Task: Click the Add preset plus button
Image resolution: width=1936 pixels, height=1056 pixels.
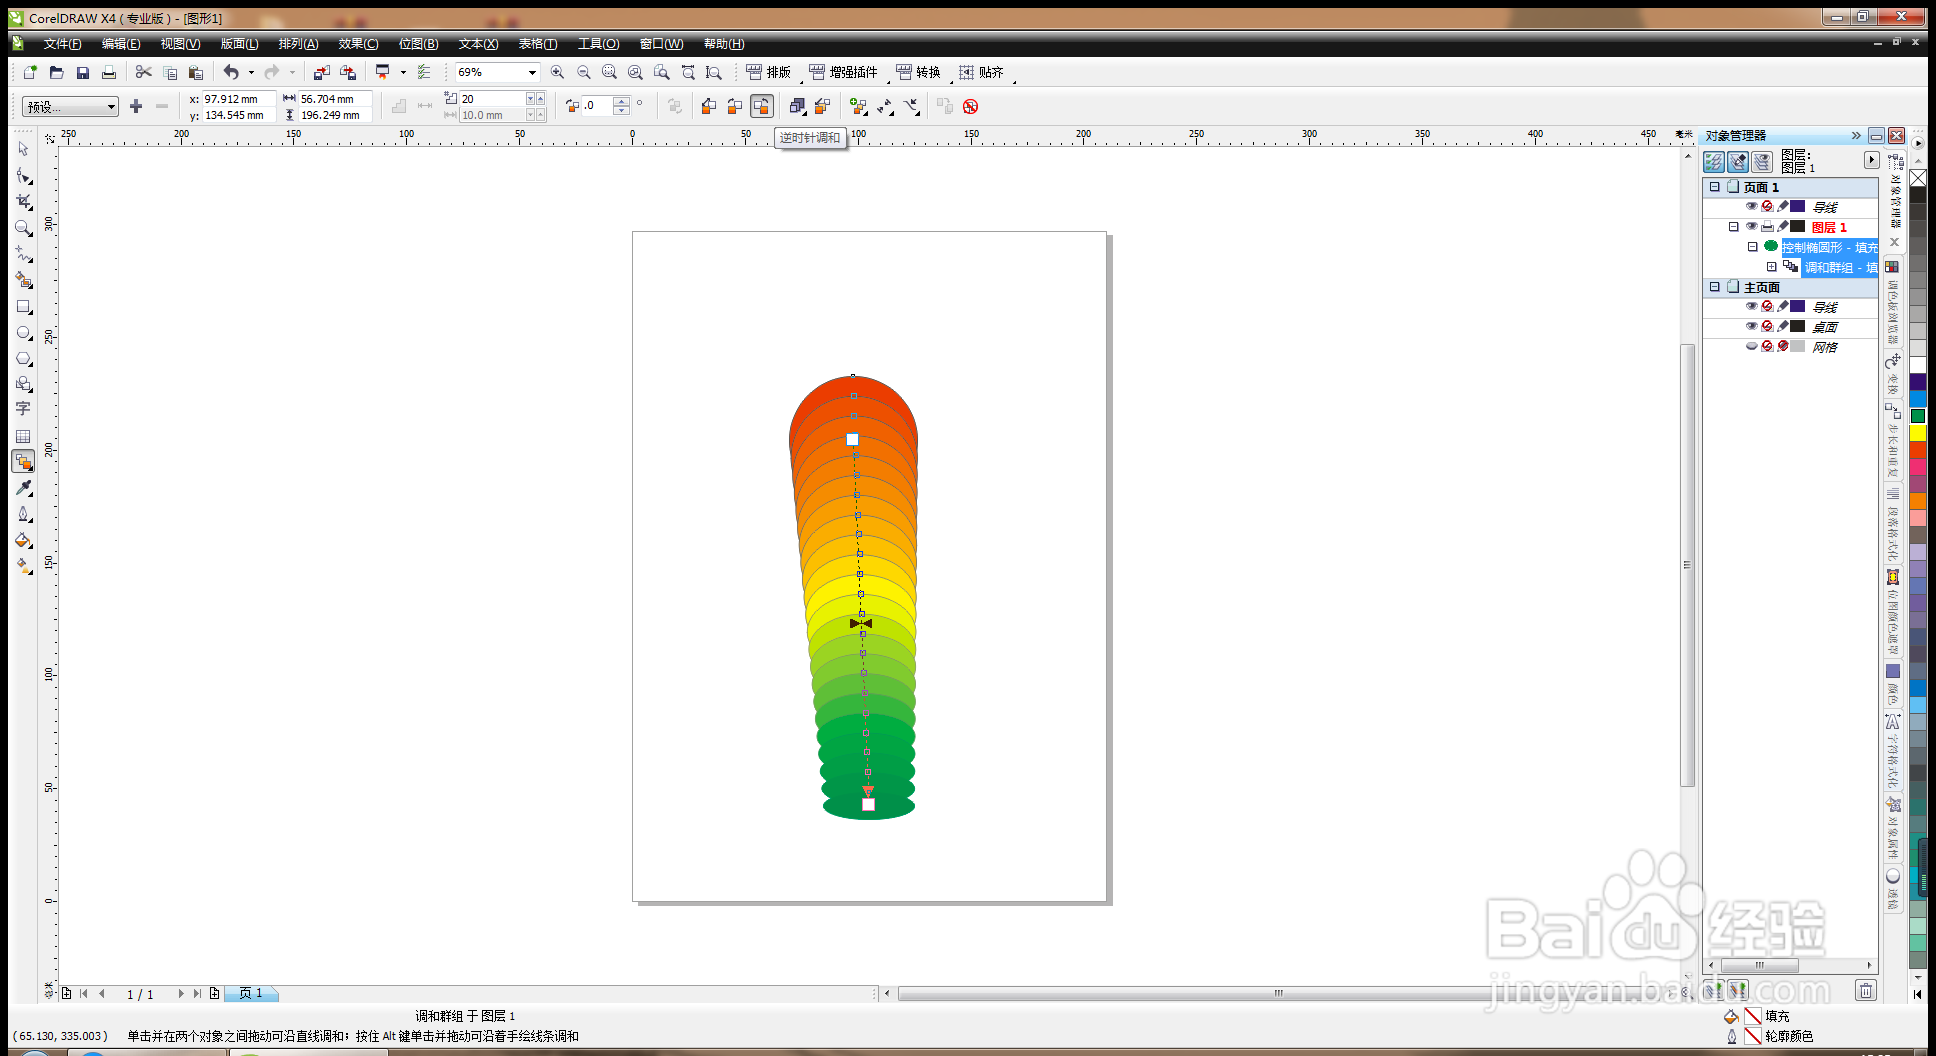Action: (x=136, y=106)
